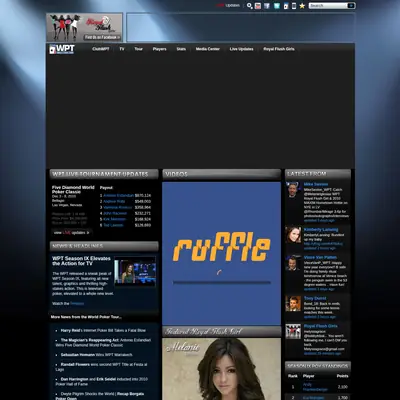400x400 pixels.
Task: Open the John Racener payout link
Action: [115, 213]
